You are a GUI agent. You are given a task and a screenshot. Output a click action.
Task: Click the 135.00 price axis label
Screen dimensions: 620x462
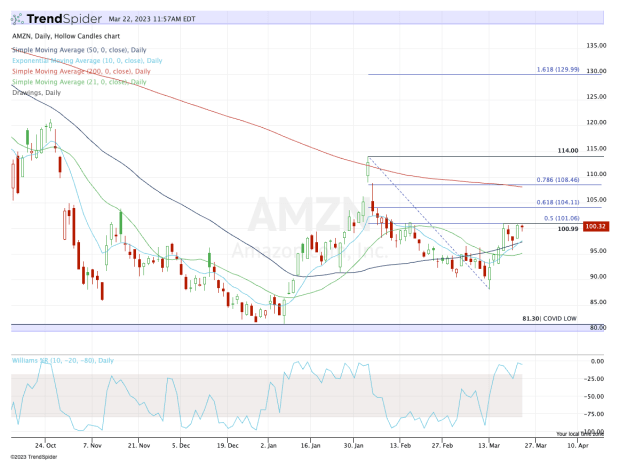pos(596,45)
